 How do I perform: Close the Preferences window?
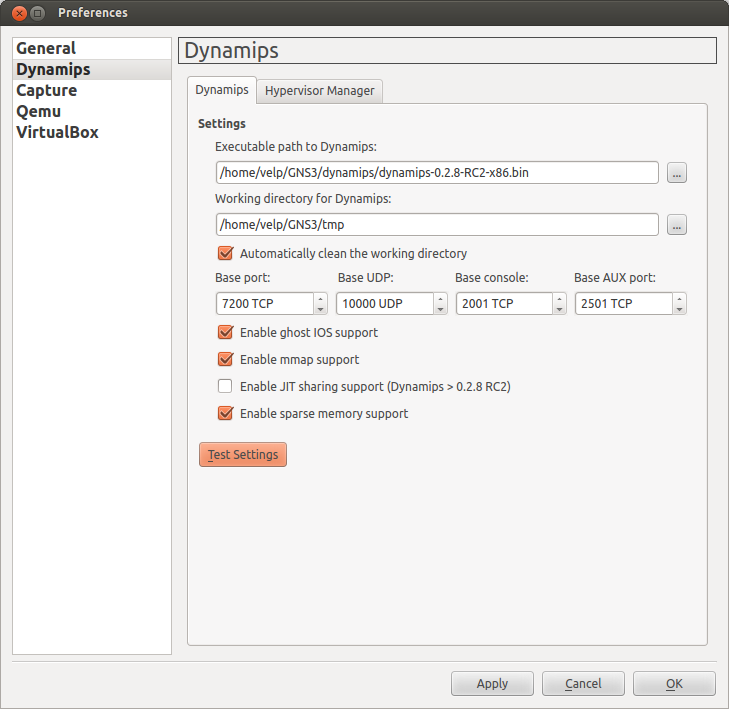pos(20,13)
